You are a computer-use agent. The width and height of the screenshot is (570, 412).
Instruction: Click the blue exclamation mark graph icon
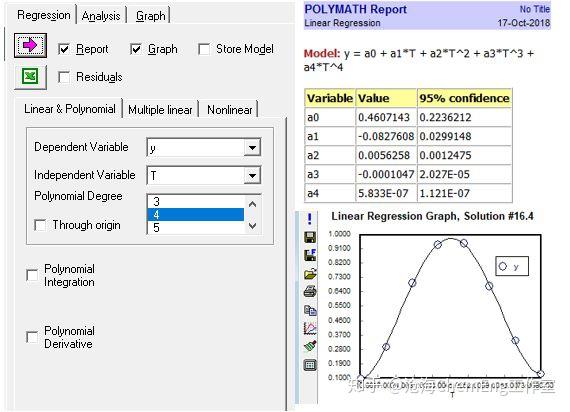(x=309, y=219)
